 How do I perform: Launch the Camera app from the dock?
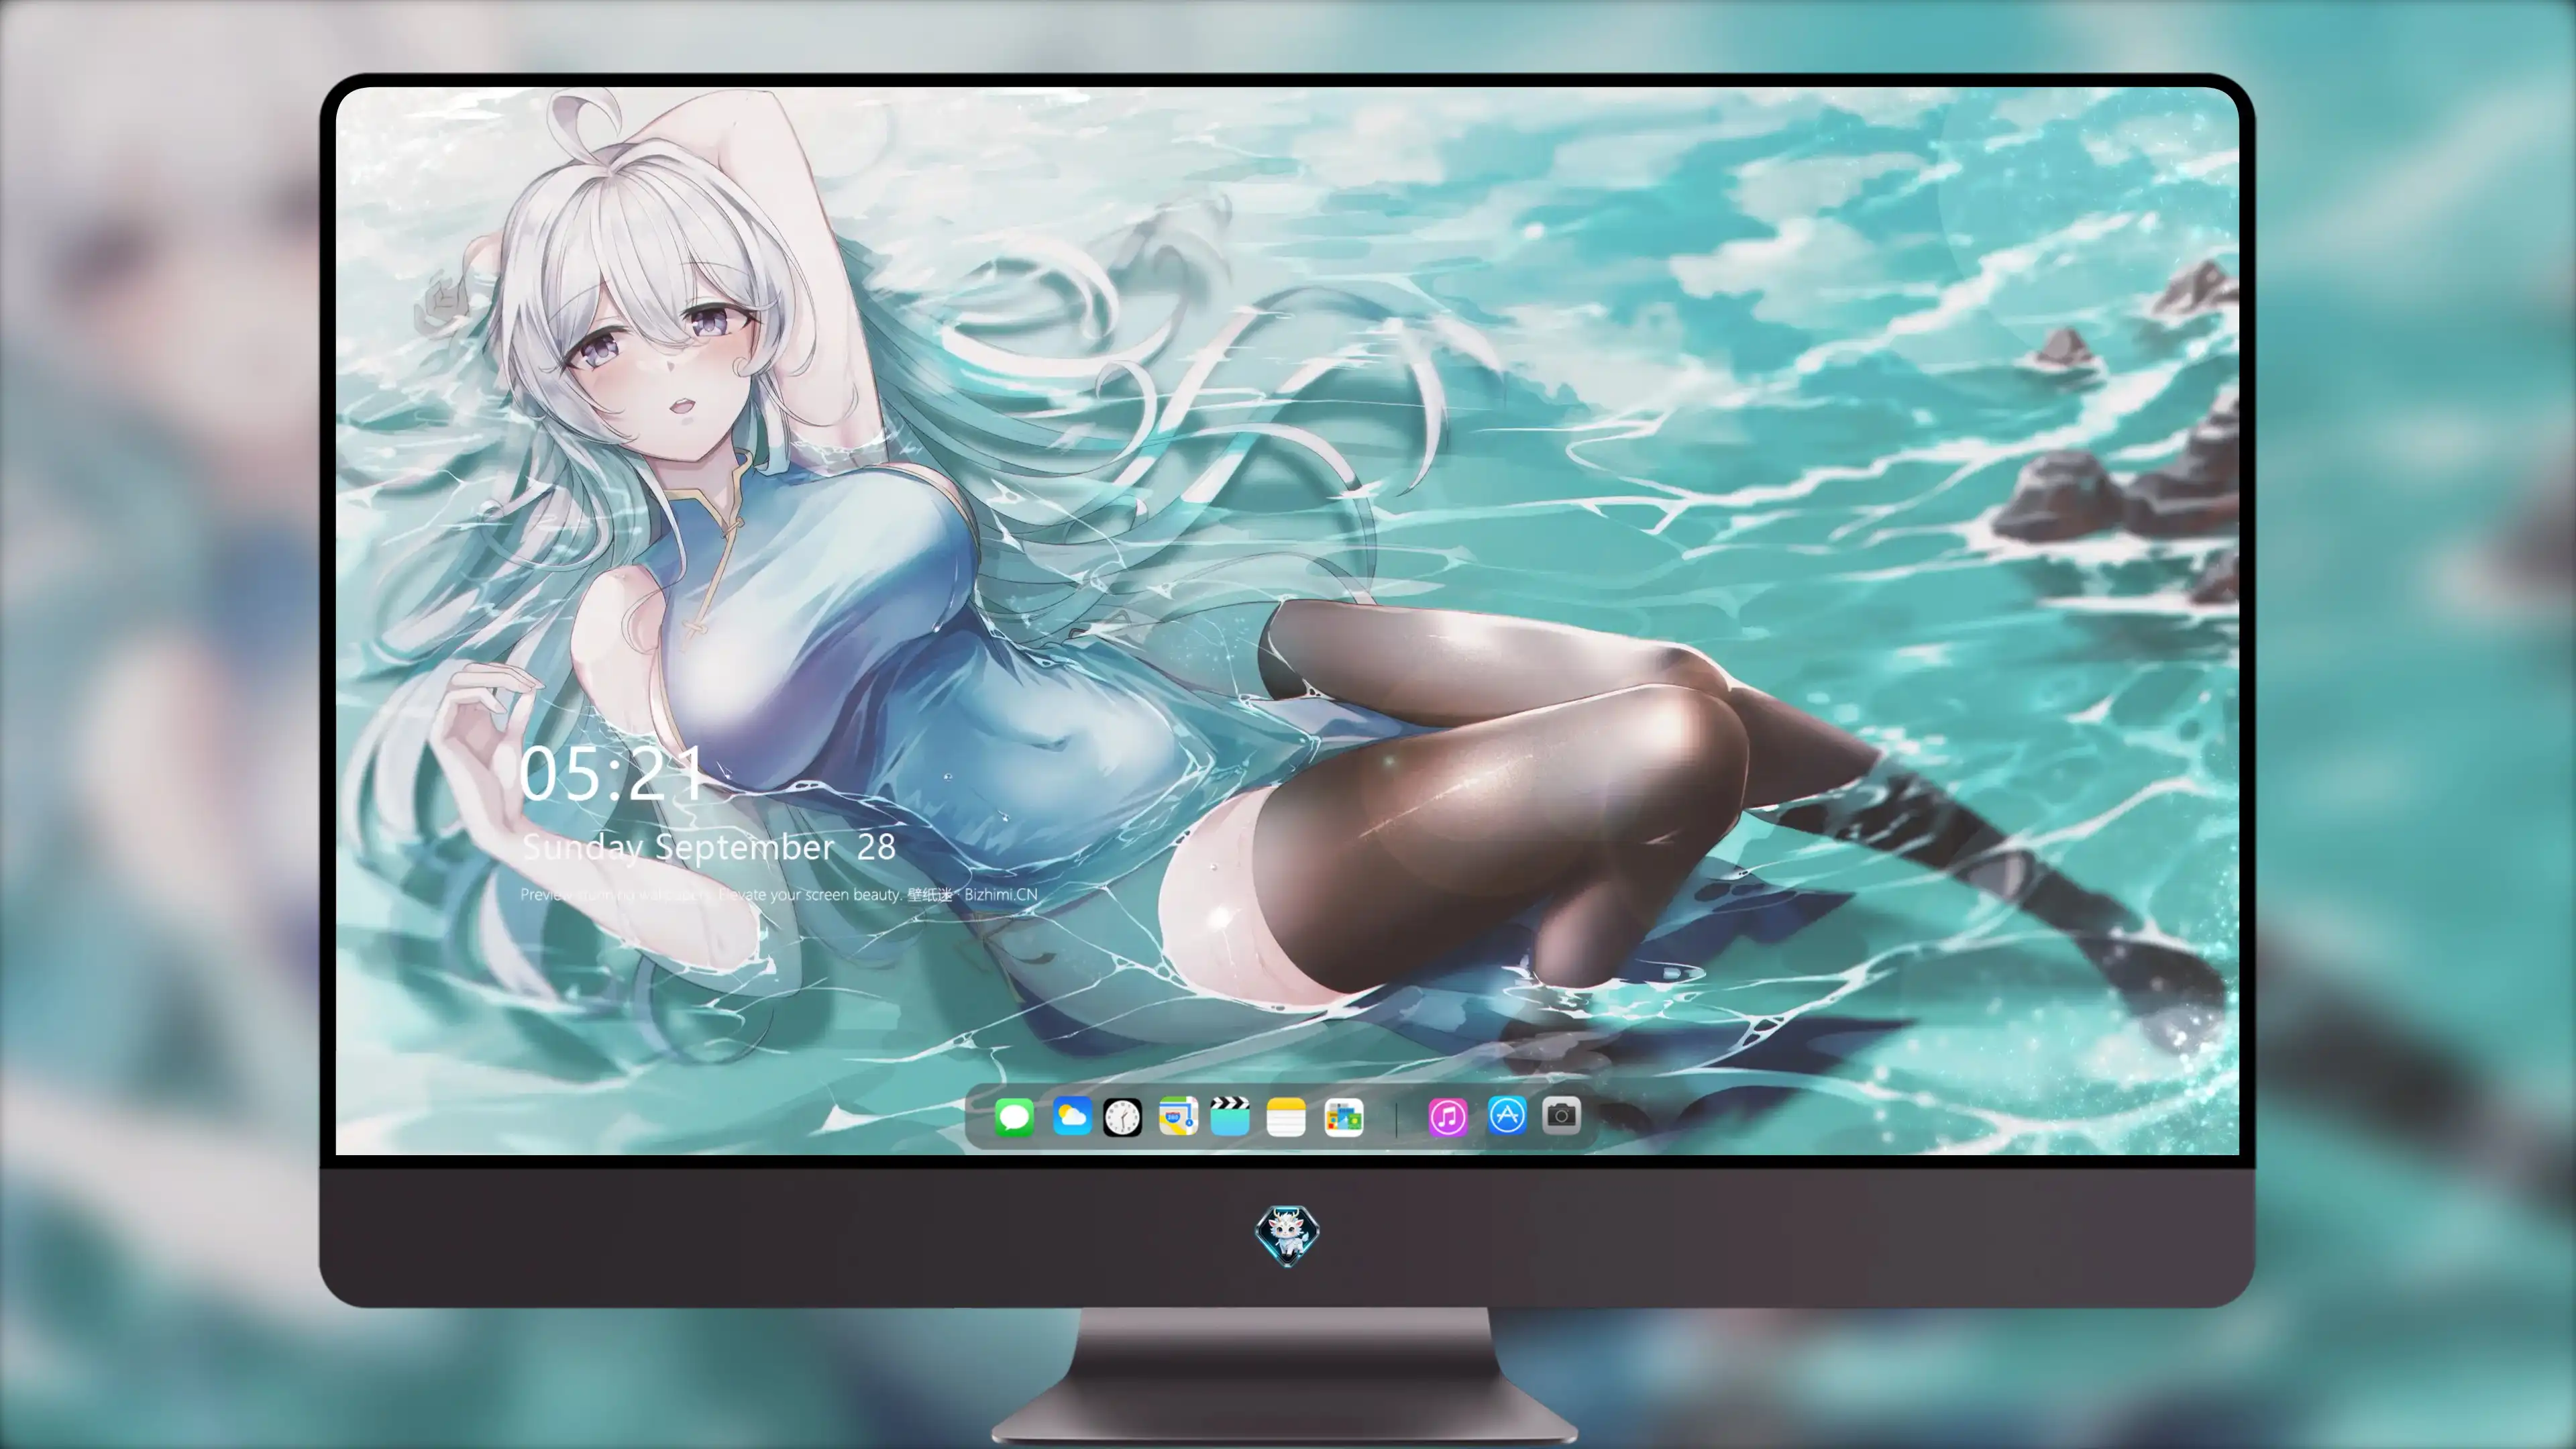tap(1561, 1115)
